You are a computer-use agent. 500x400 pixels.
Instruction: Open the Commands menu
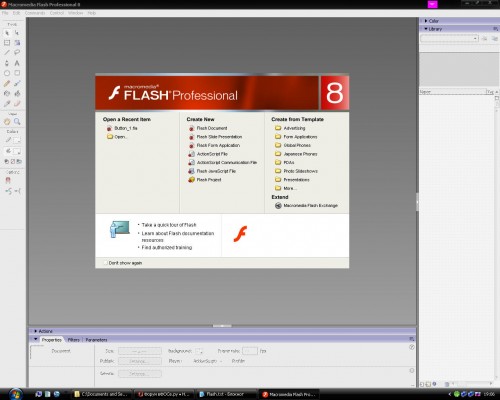35,13
